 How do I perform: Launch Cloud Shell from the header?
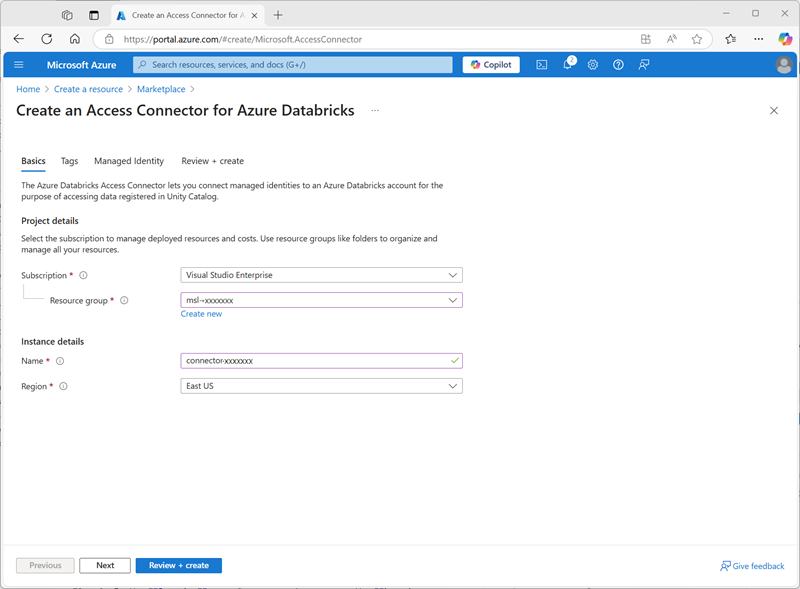[542, 65]
